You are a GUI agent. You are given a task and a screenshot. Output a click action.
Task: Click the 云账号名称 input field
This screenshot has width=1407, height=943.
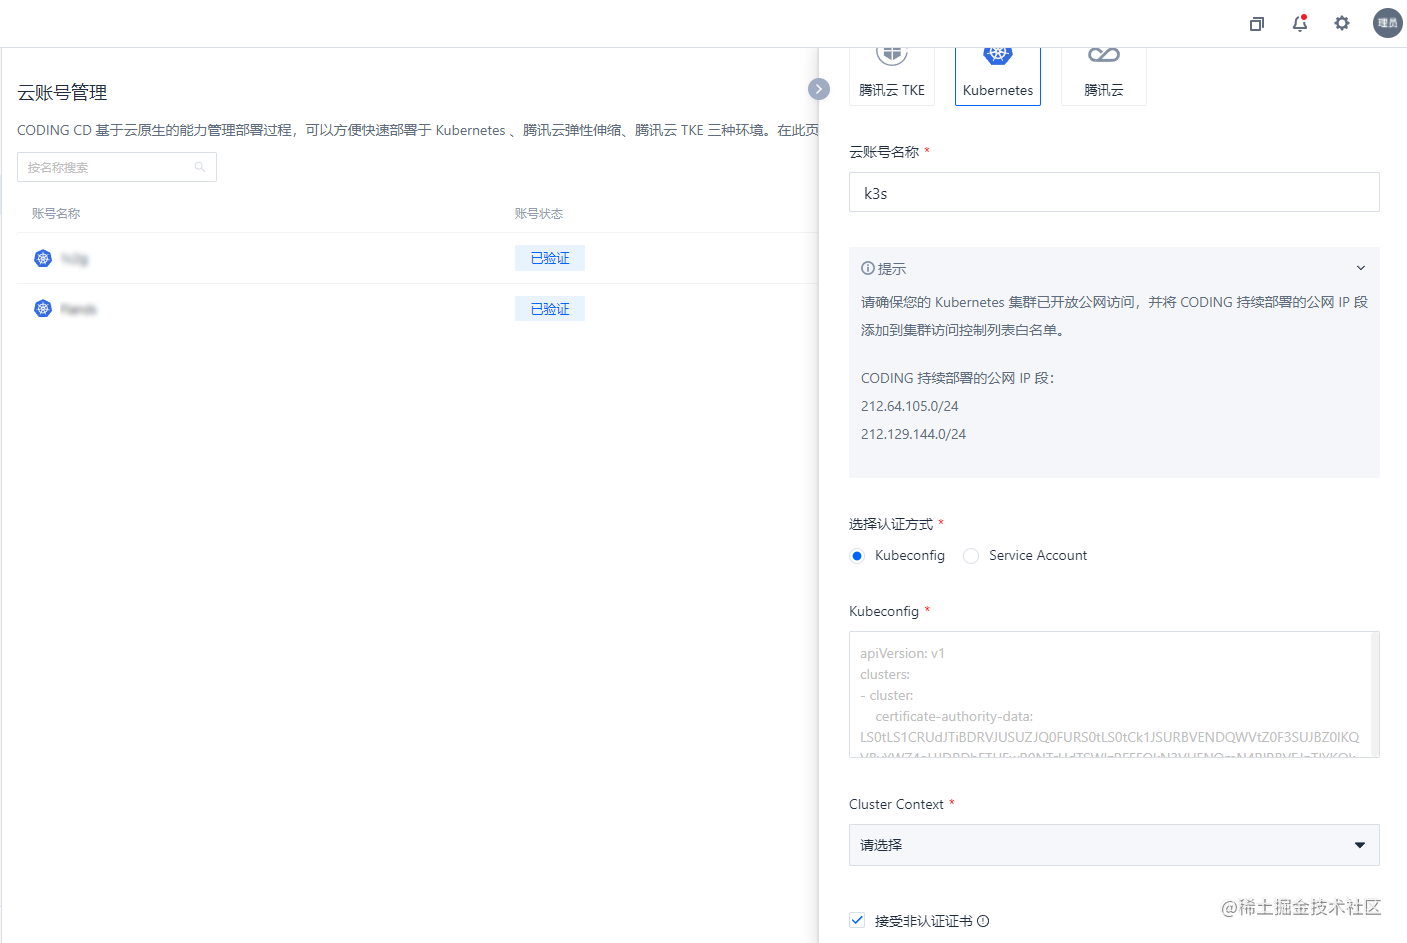point(1114,192)
